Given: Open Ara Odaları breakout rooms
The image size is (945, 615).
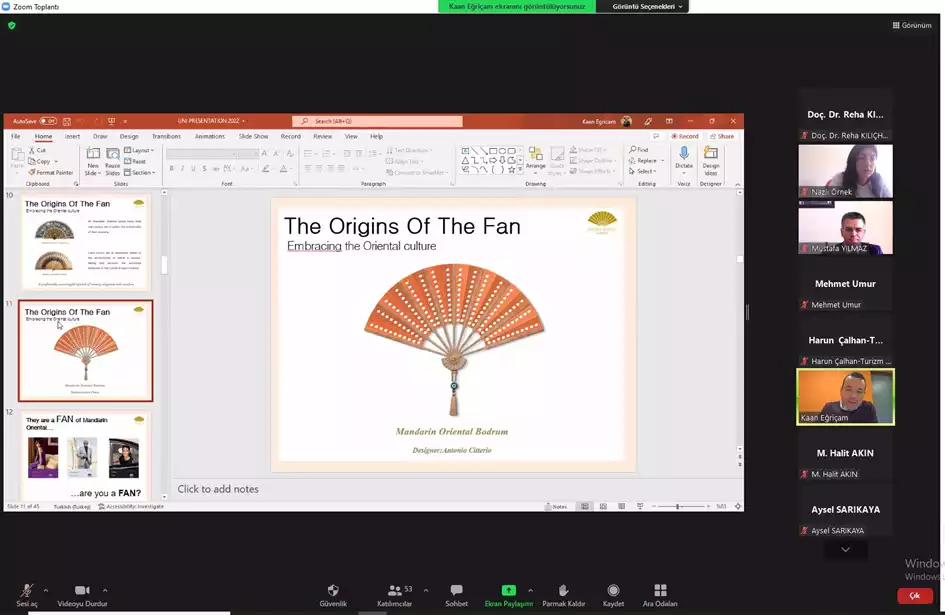Looking at the screenshot, I should point(660,595).
